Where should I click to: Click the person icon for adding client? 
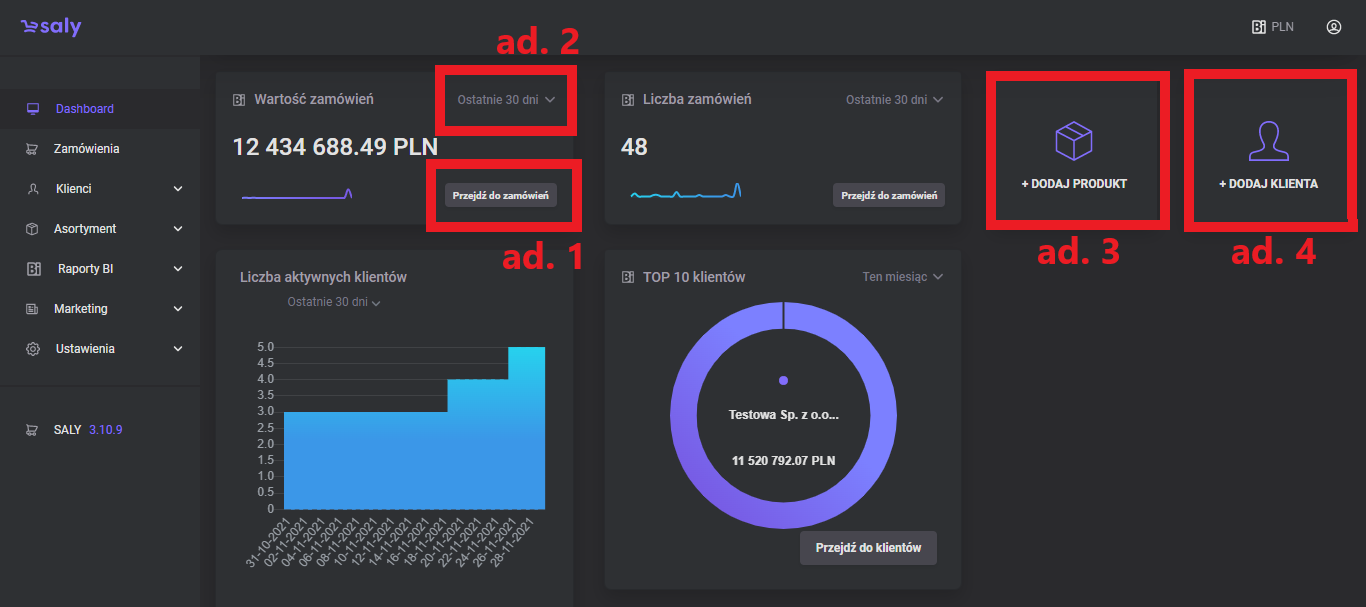pos(1267,142)
